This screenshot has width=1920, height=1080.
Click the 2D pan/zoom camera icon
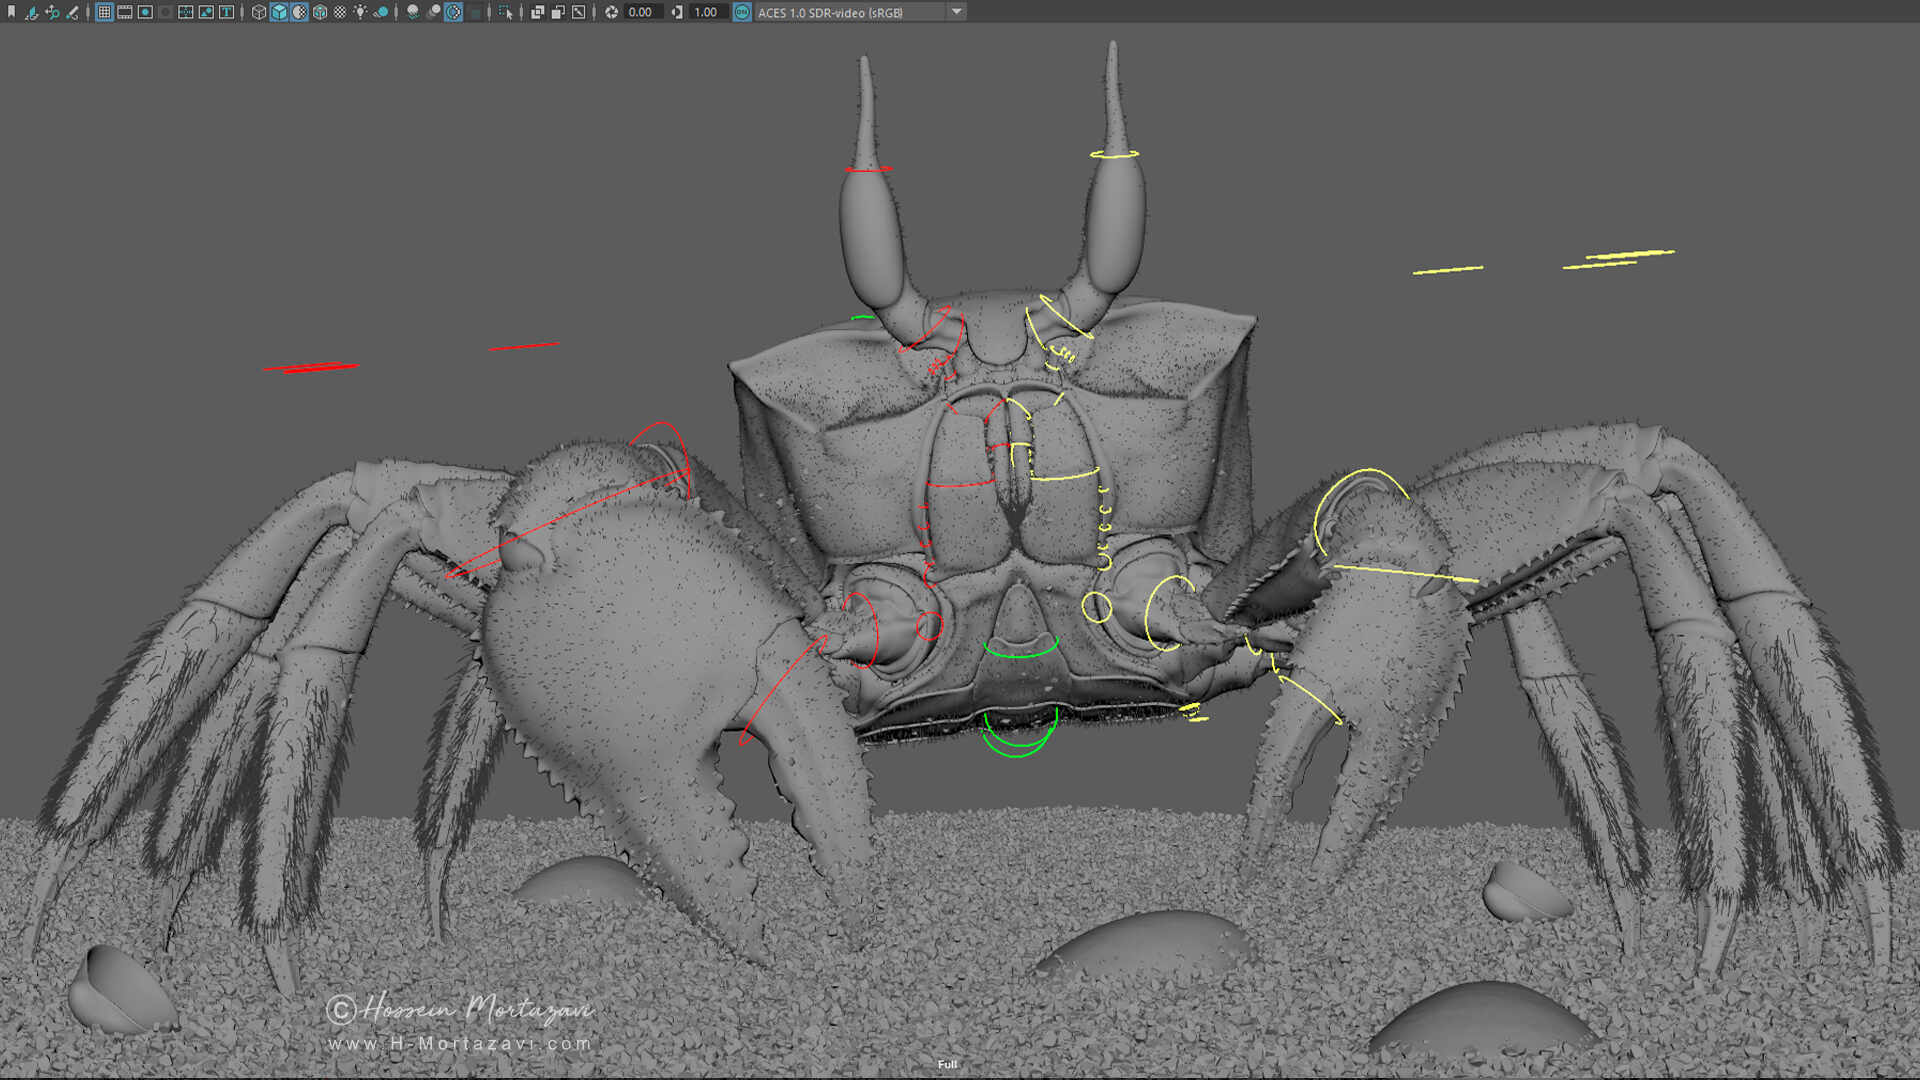[x=52, y=12]
